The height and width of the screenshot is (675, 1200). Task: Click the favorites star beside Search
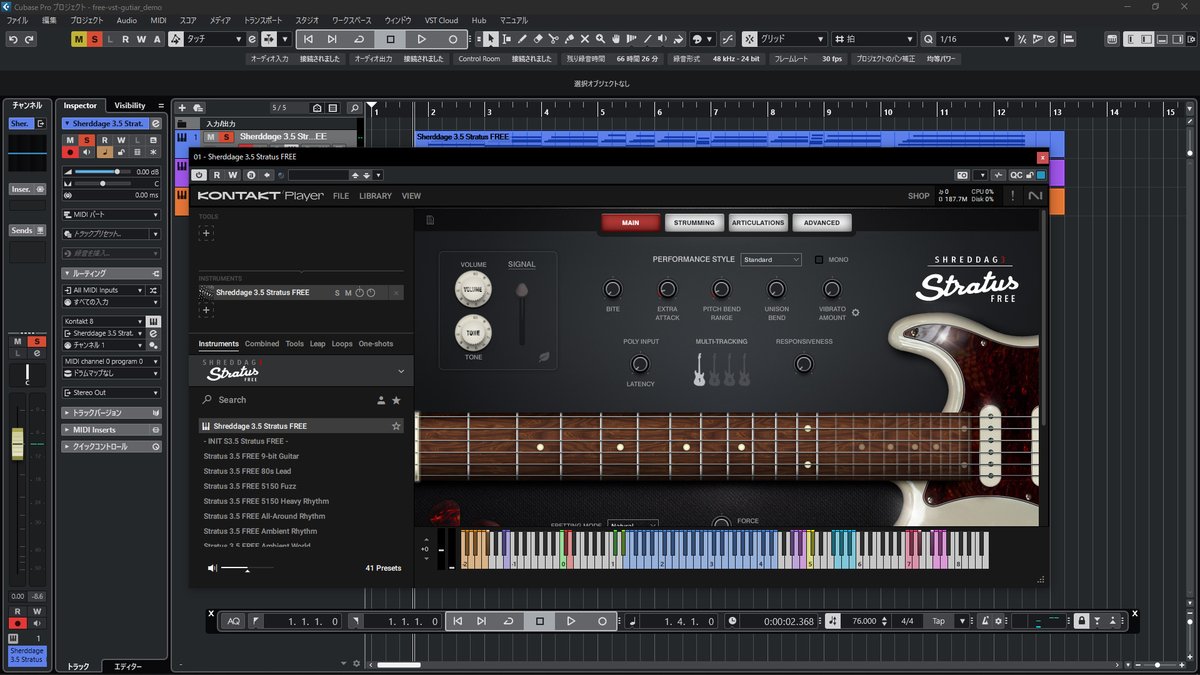[396, 400]
